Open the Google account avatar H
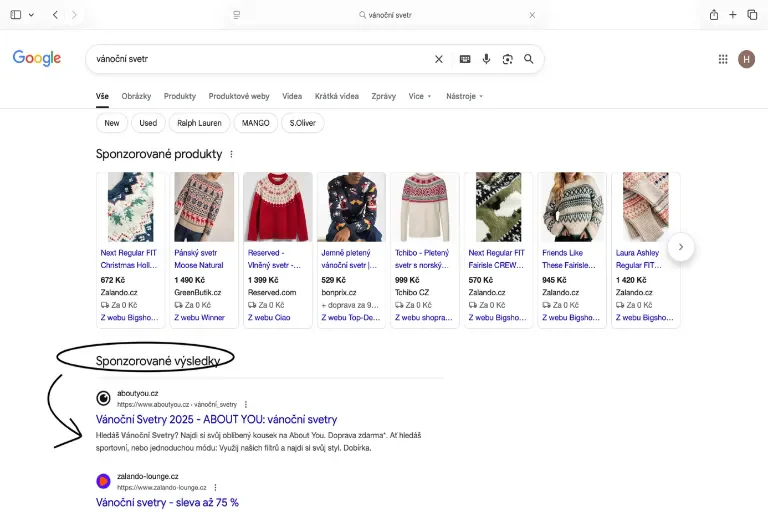Viewport: 768px width, 512px height. click(746, 59)
